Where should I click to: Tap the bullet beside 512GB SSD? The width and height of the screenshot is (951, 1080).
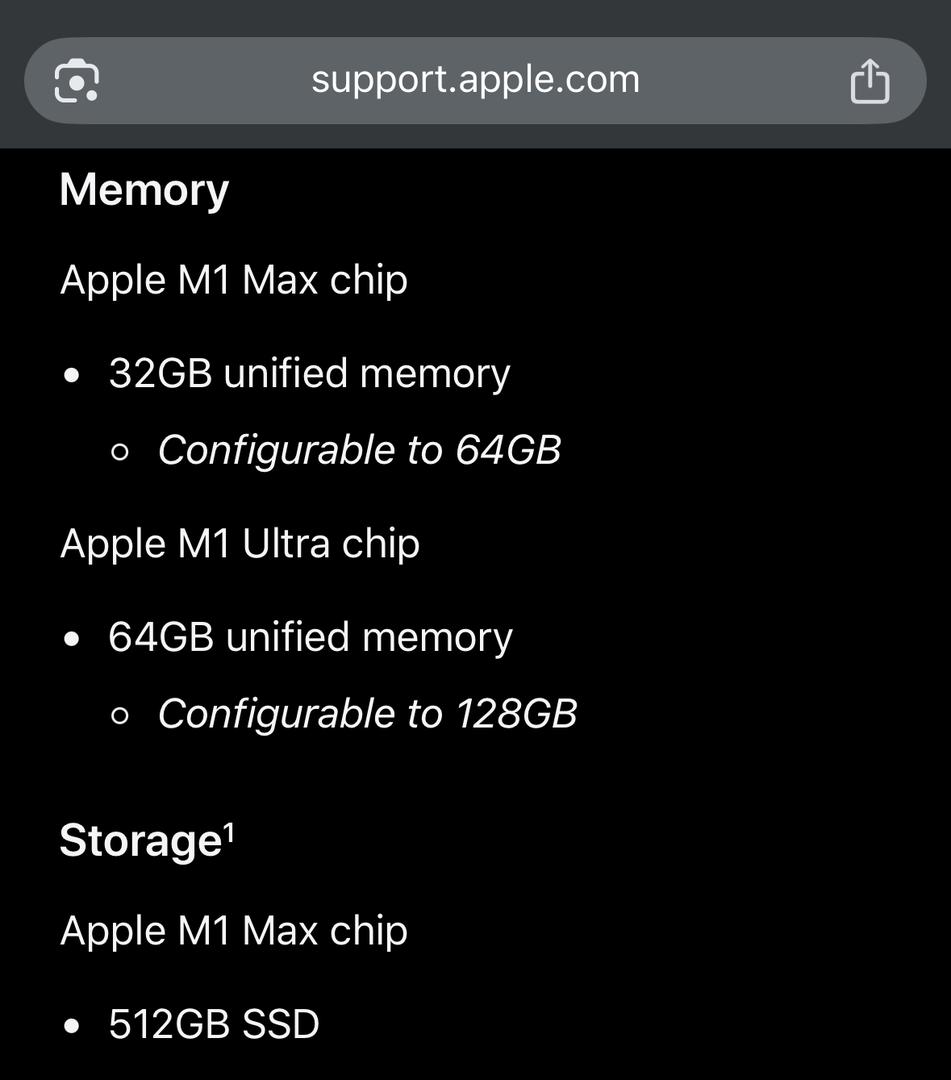pyautogui.click(x=72, y=1026)
